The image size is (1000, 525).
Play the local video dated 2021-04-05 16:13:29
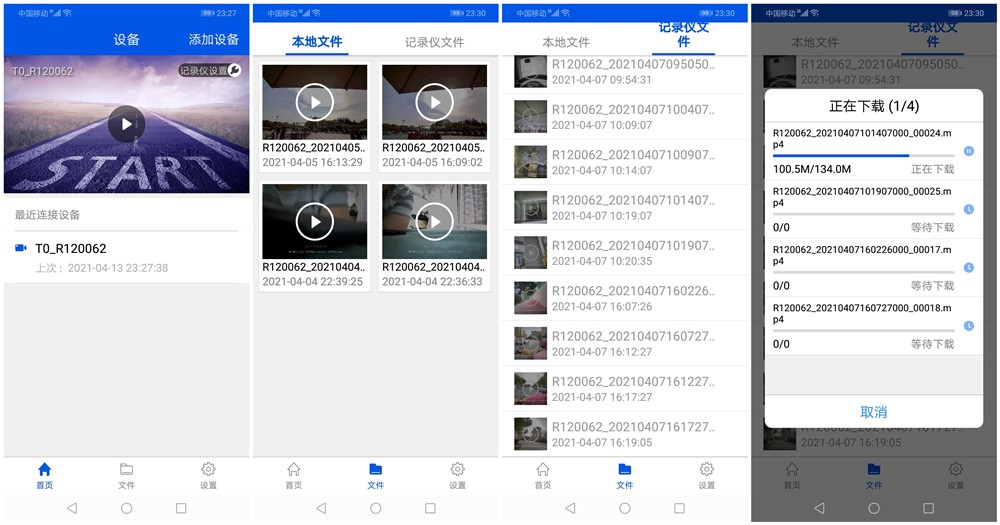(x=315, y=102)
